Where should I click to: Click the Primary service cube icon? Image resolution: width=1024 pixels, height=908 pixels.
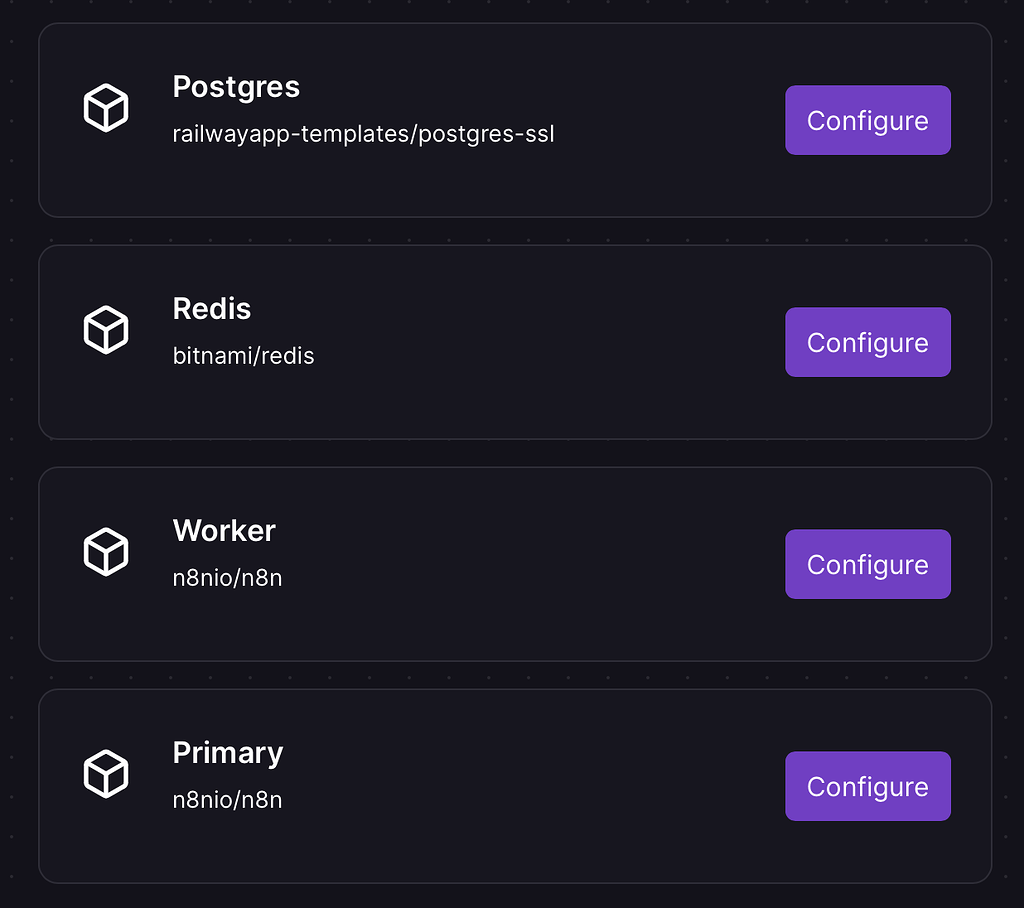coord(106,773)
